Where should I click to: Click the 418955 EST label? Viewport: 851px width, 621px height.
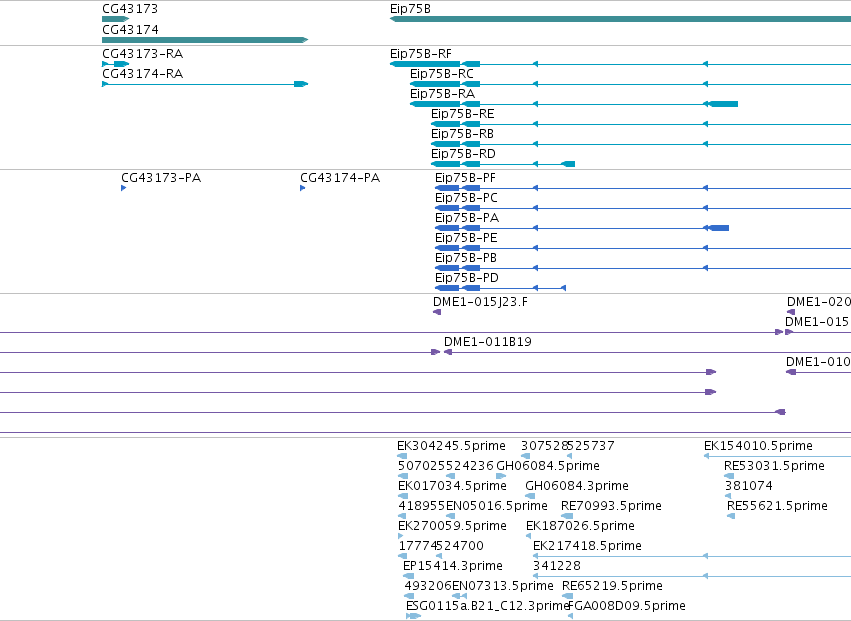(422, 506)
